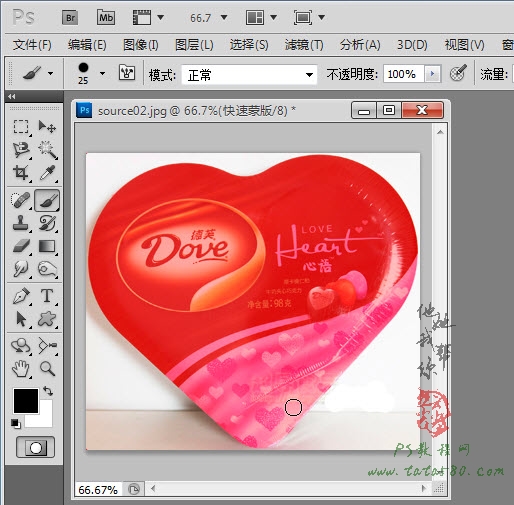Launch Adobe Bridge
The width and height of the screenshot is (514, 505).
70,17
